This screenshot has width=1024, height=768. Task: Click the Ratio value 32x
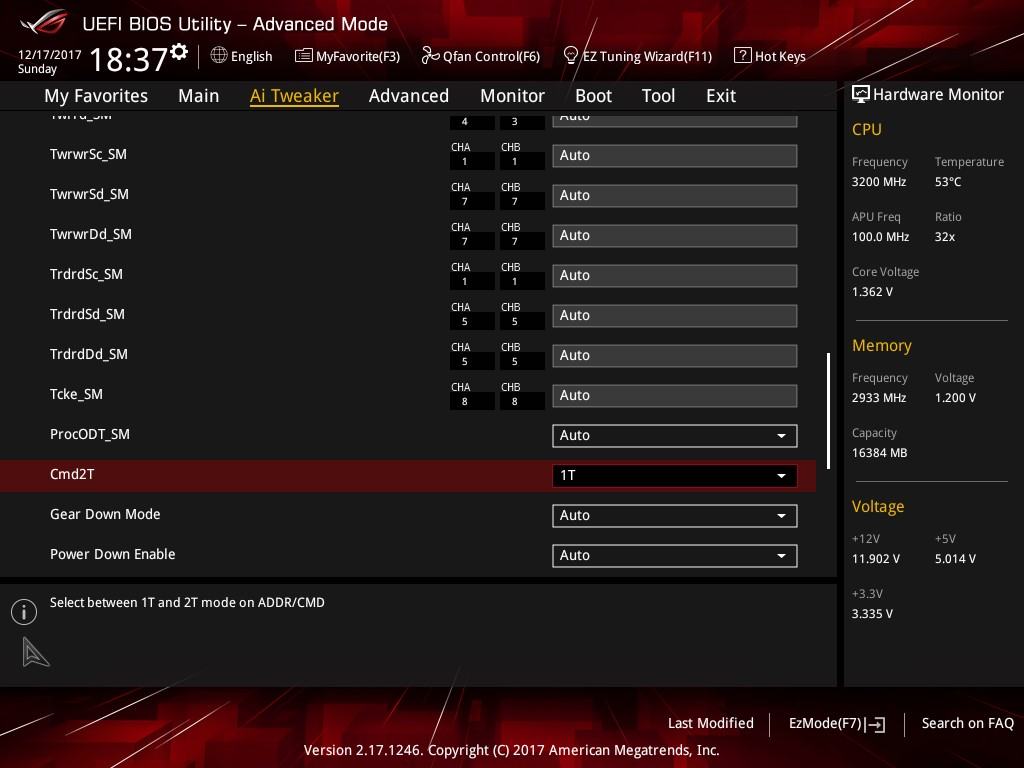pyautogui.click(x=944, y=237)
